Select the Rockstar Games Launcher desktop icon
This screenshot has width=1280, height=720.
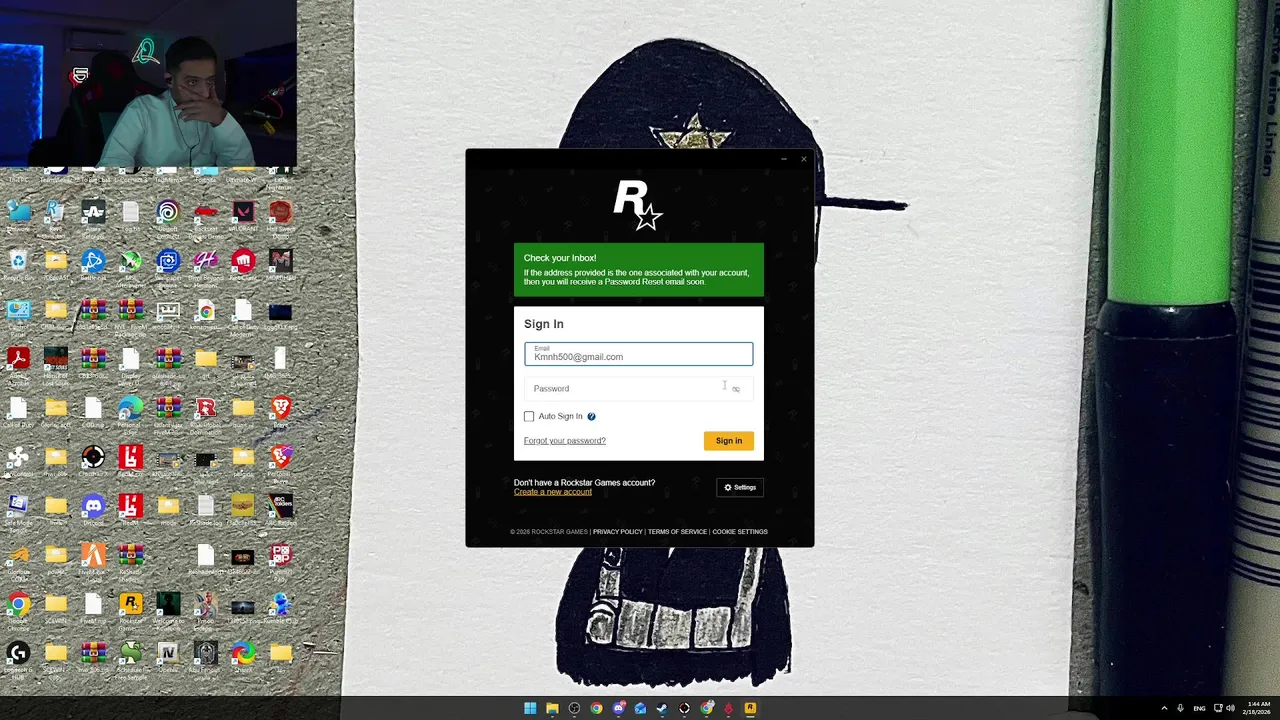[131, 609]
